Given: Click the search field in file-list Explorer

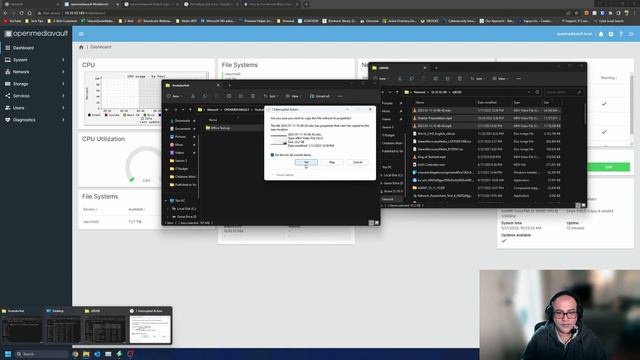Looking at the screenshot, I should [x=563, y=92].
